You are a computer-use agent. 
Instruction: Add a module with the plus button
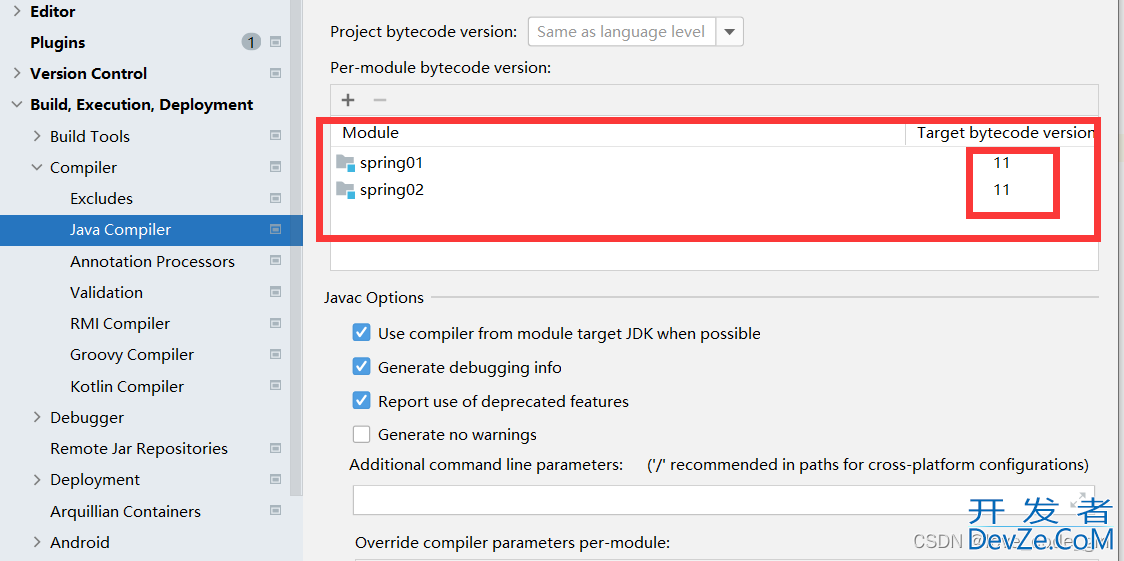pyautogui.click(x=348, y=100)
